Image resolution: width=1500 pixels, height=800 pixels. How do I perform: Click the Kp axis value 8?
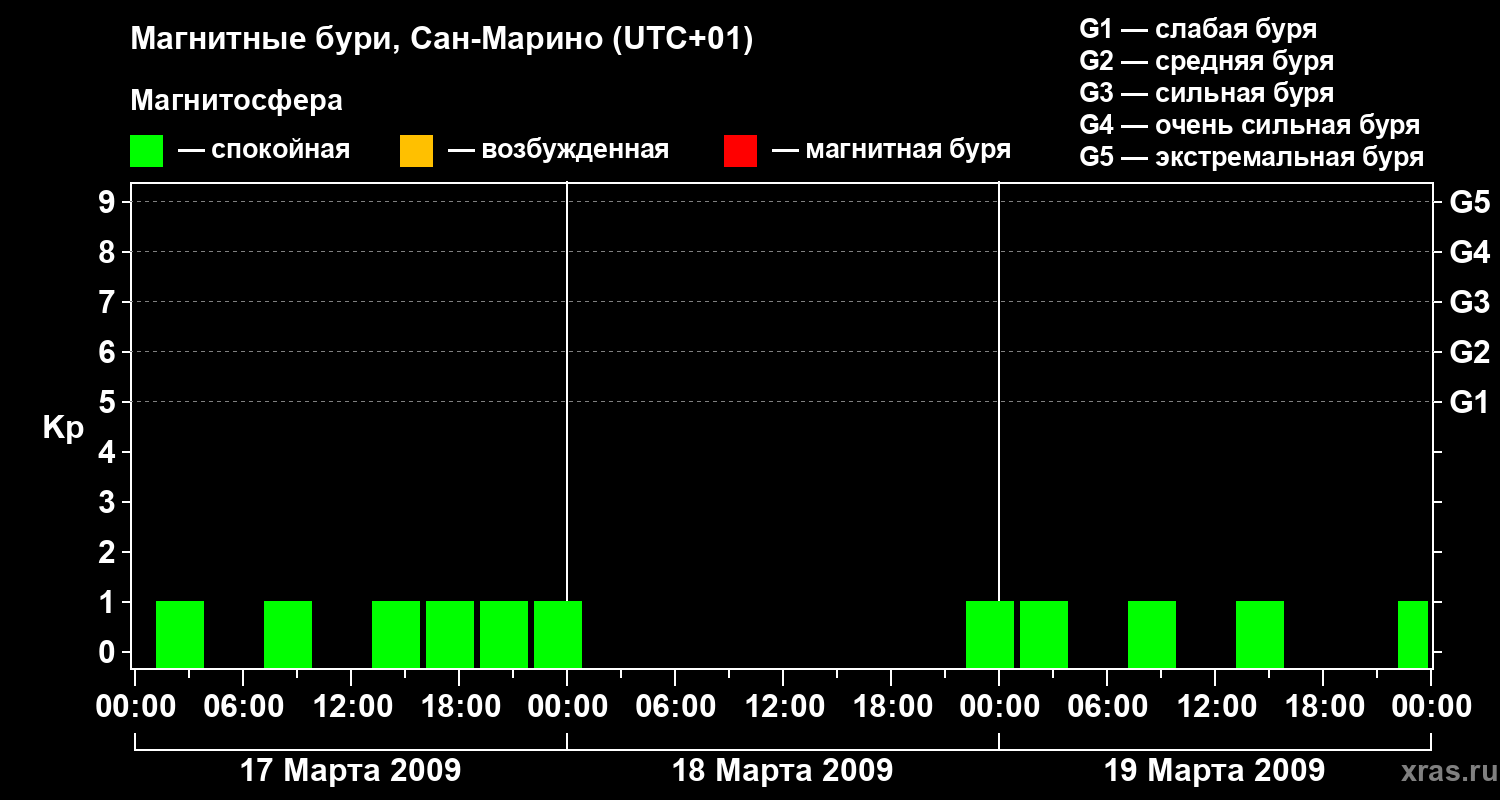click(109, 252)
